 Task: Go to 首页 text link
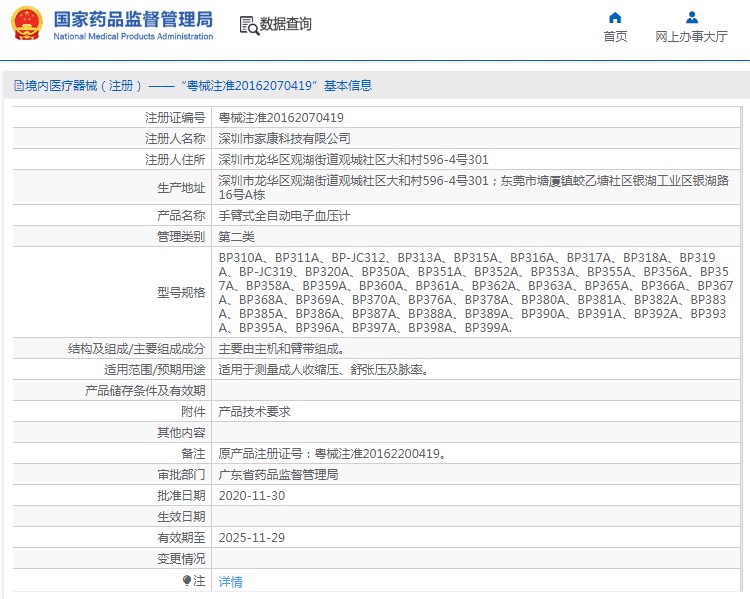(x=615, y=36)
